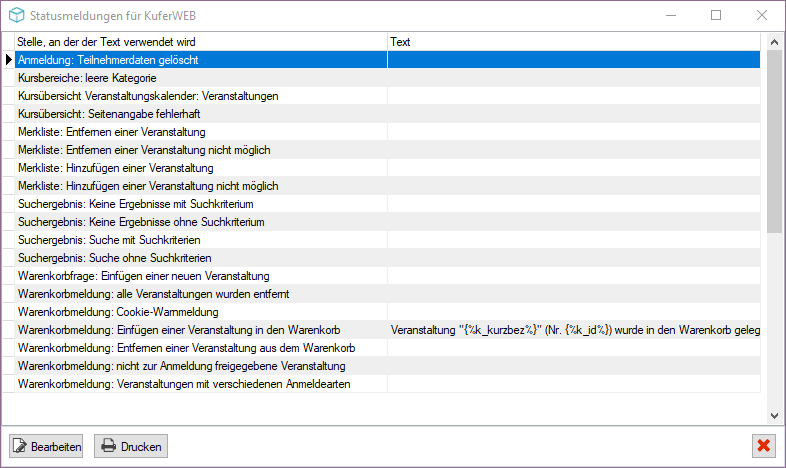786x468 pixels.
Task: Click the KuferWEB cube icon in title bar
Action: click(17, 15)
